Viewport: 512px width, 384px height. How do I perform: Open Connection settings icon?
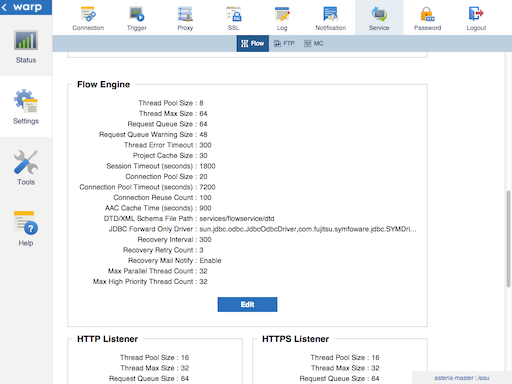point(88,14)
